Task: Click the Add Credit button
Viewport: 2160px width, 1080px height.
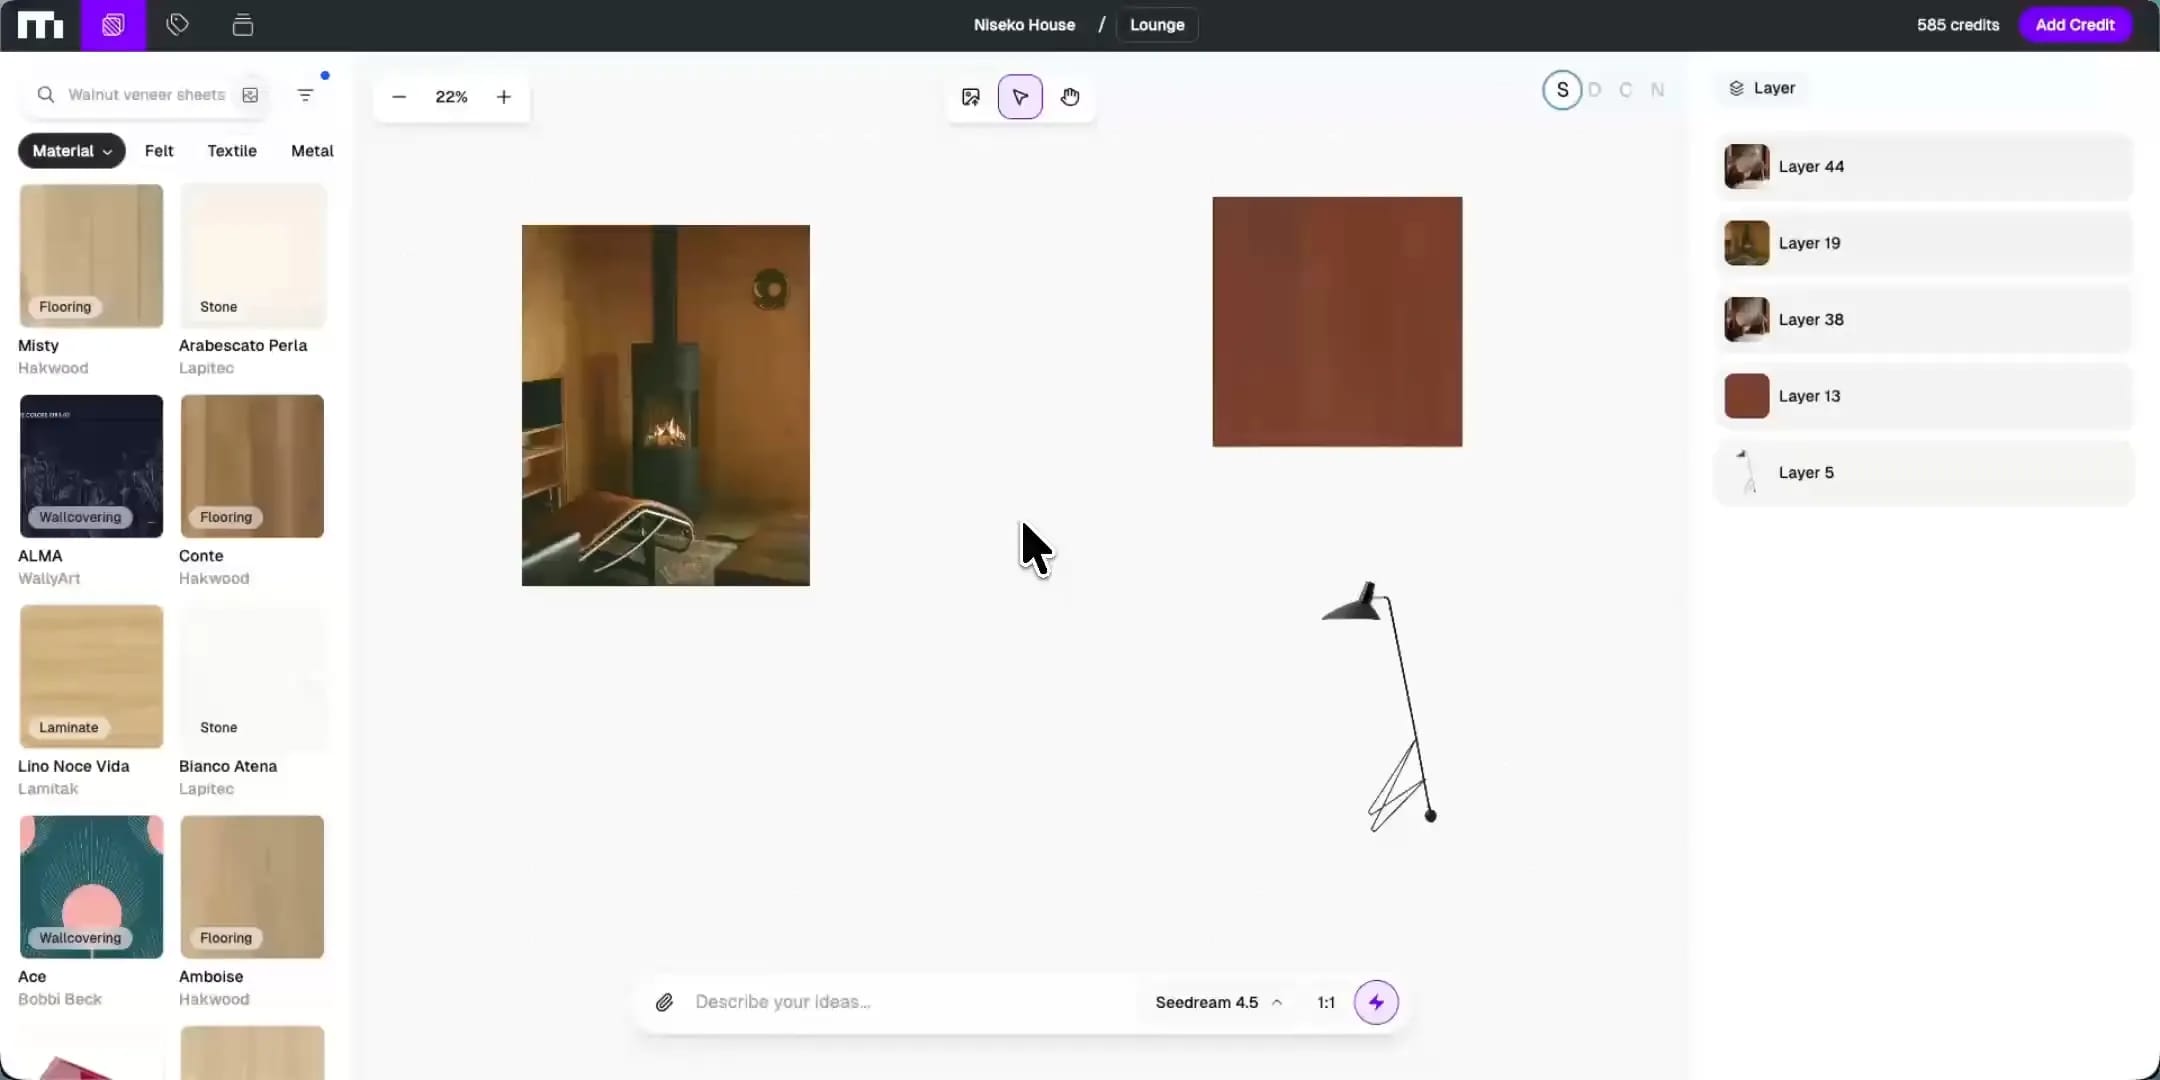Action: 2075,25
